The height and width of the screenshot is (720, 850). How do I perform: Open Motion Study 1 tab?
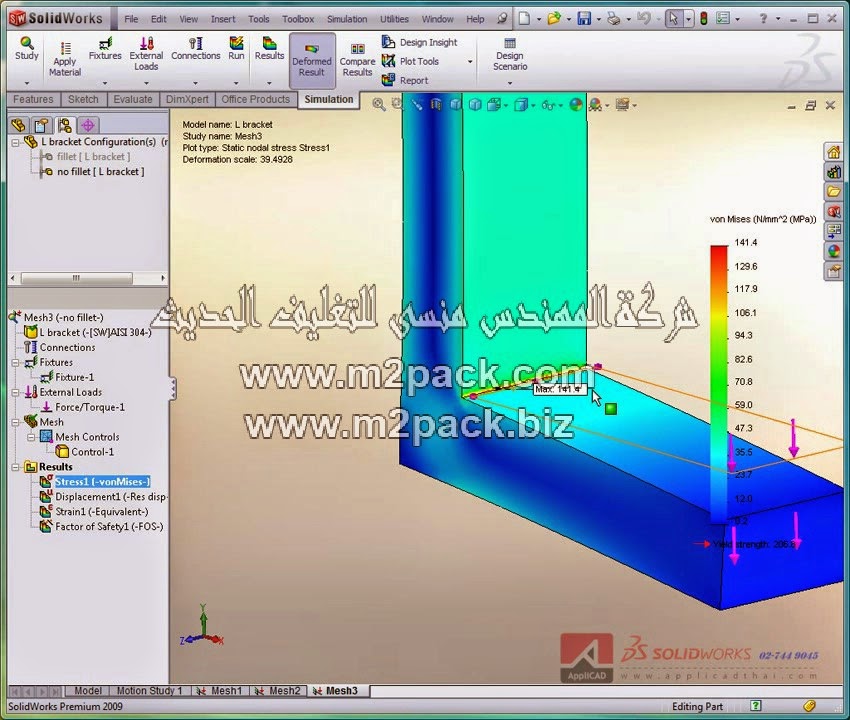(x=149, y=691)
